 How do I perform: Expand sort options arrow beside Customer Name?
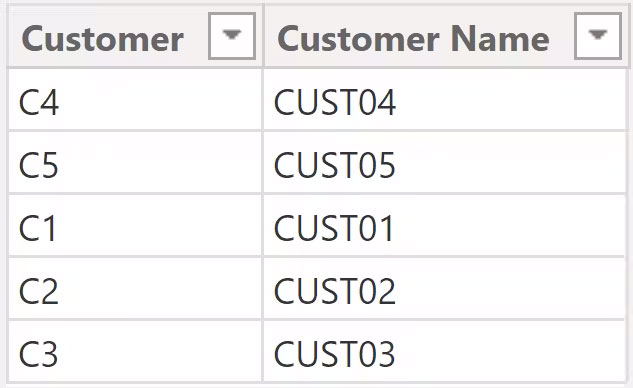click(598, 36)
